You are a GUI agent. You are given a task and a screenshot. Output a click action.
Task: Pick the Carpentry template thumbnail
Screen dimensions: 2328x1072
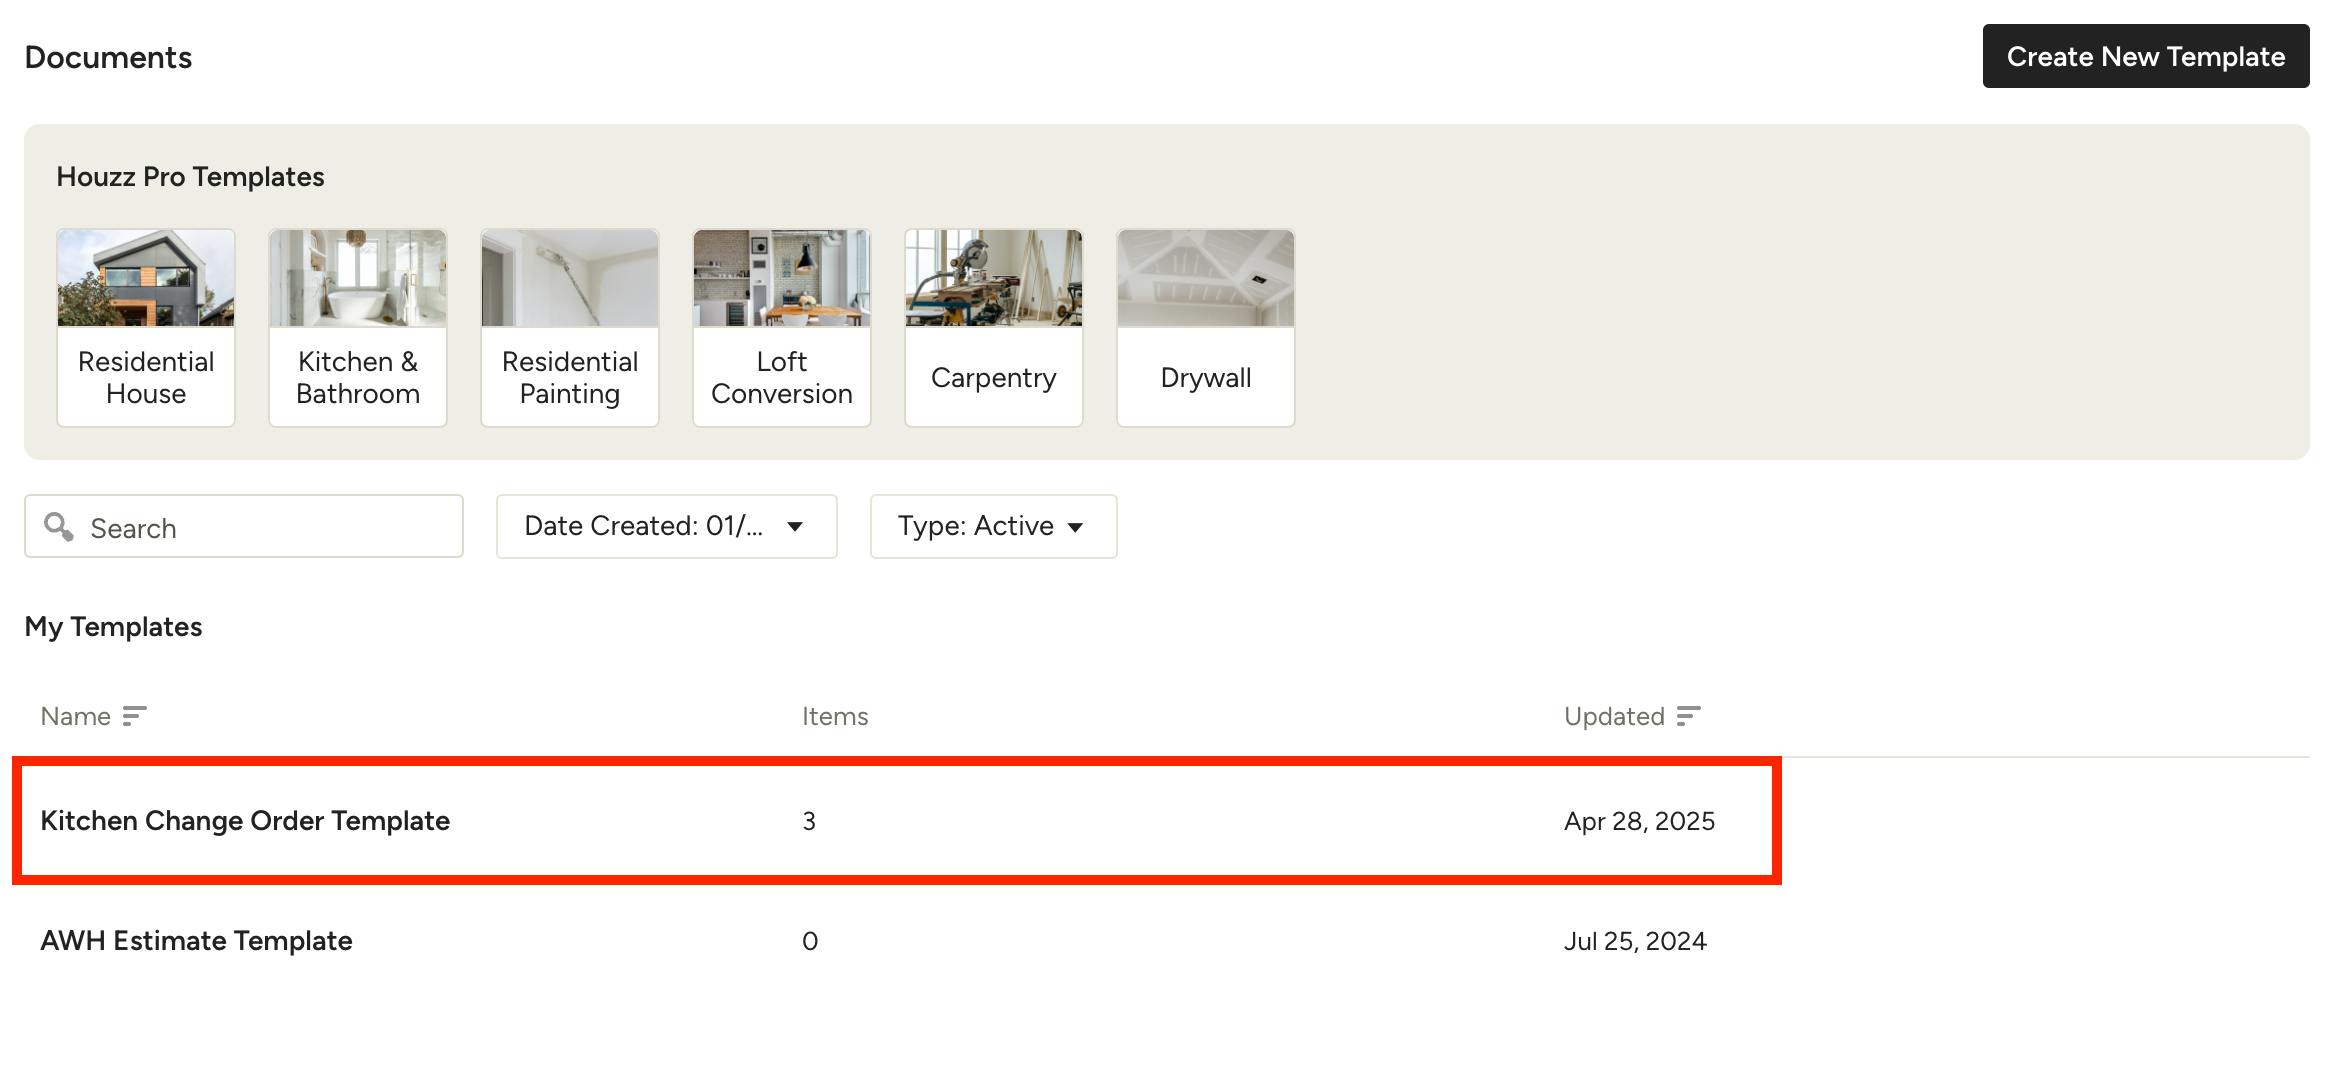point(994,278)
